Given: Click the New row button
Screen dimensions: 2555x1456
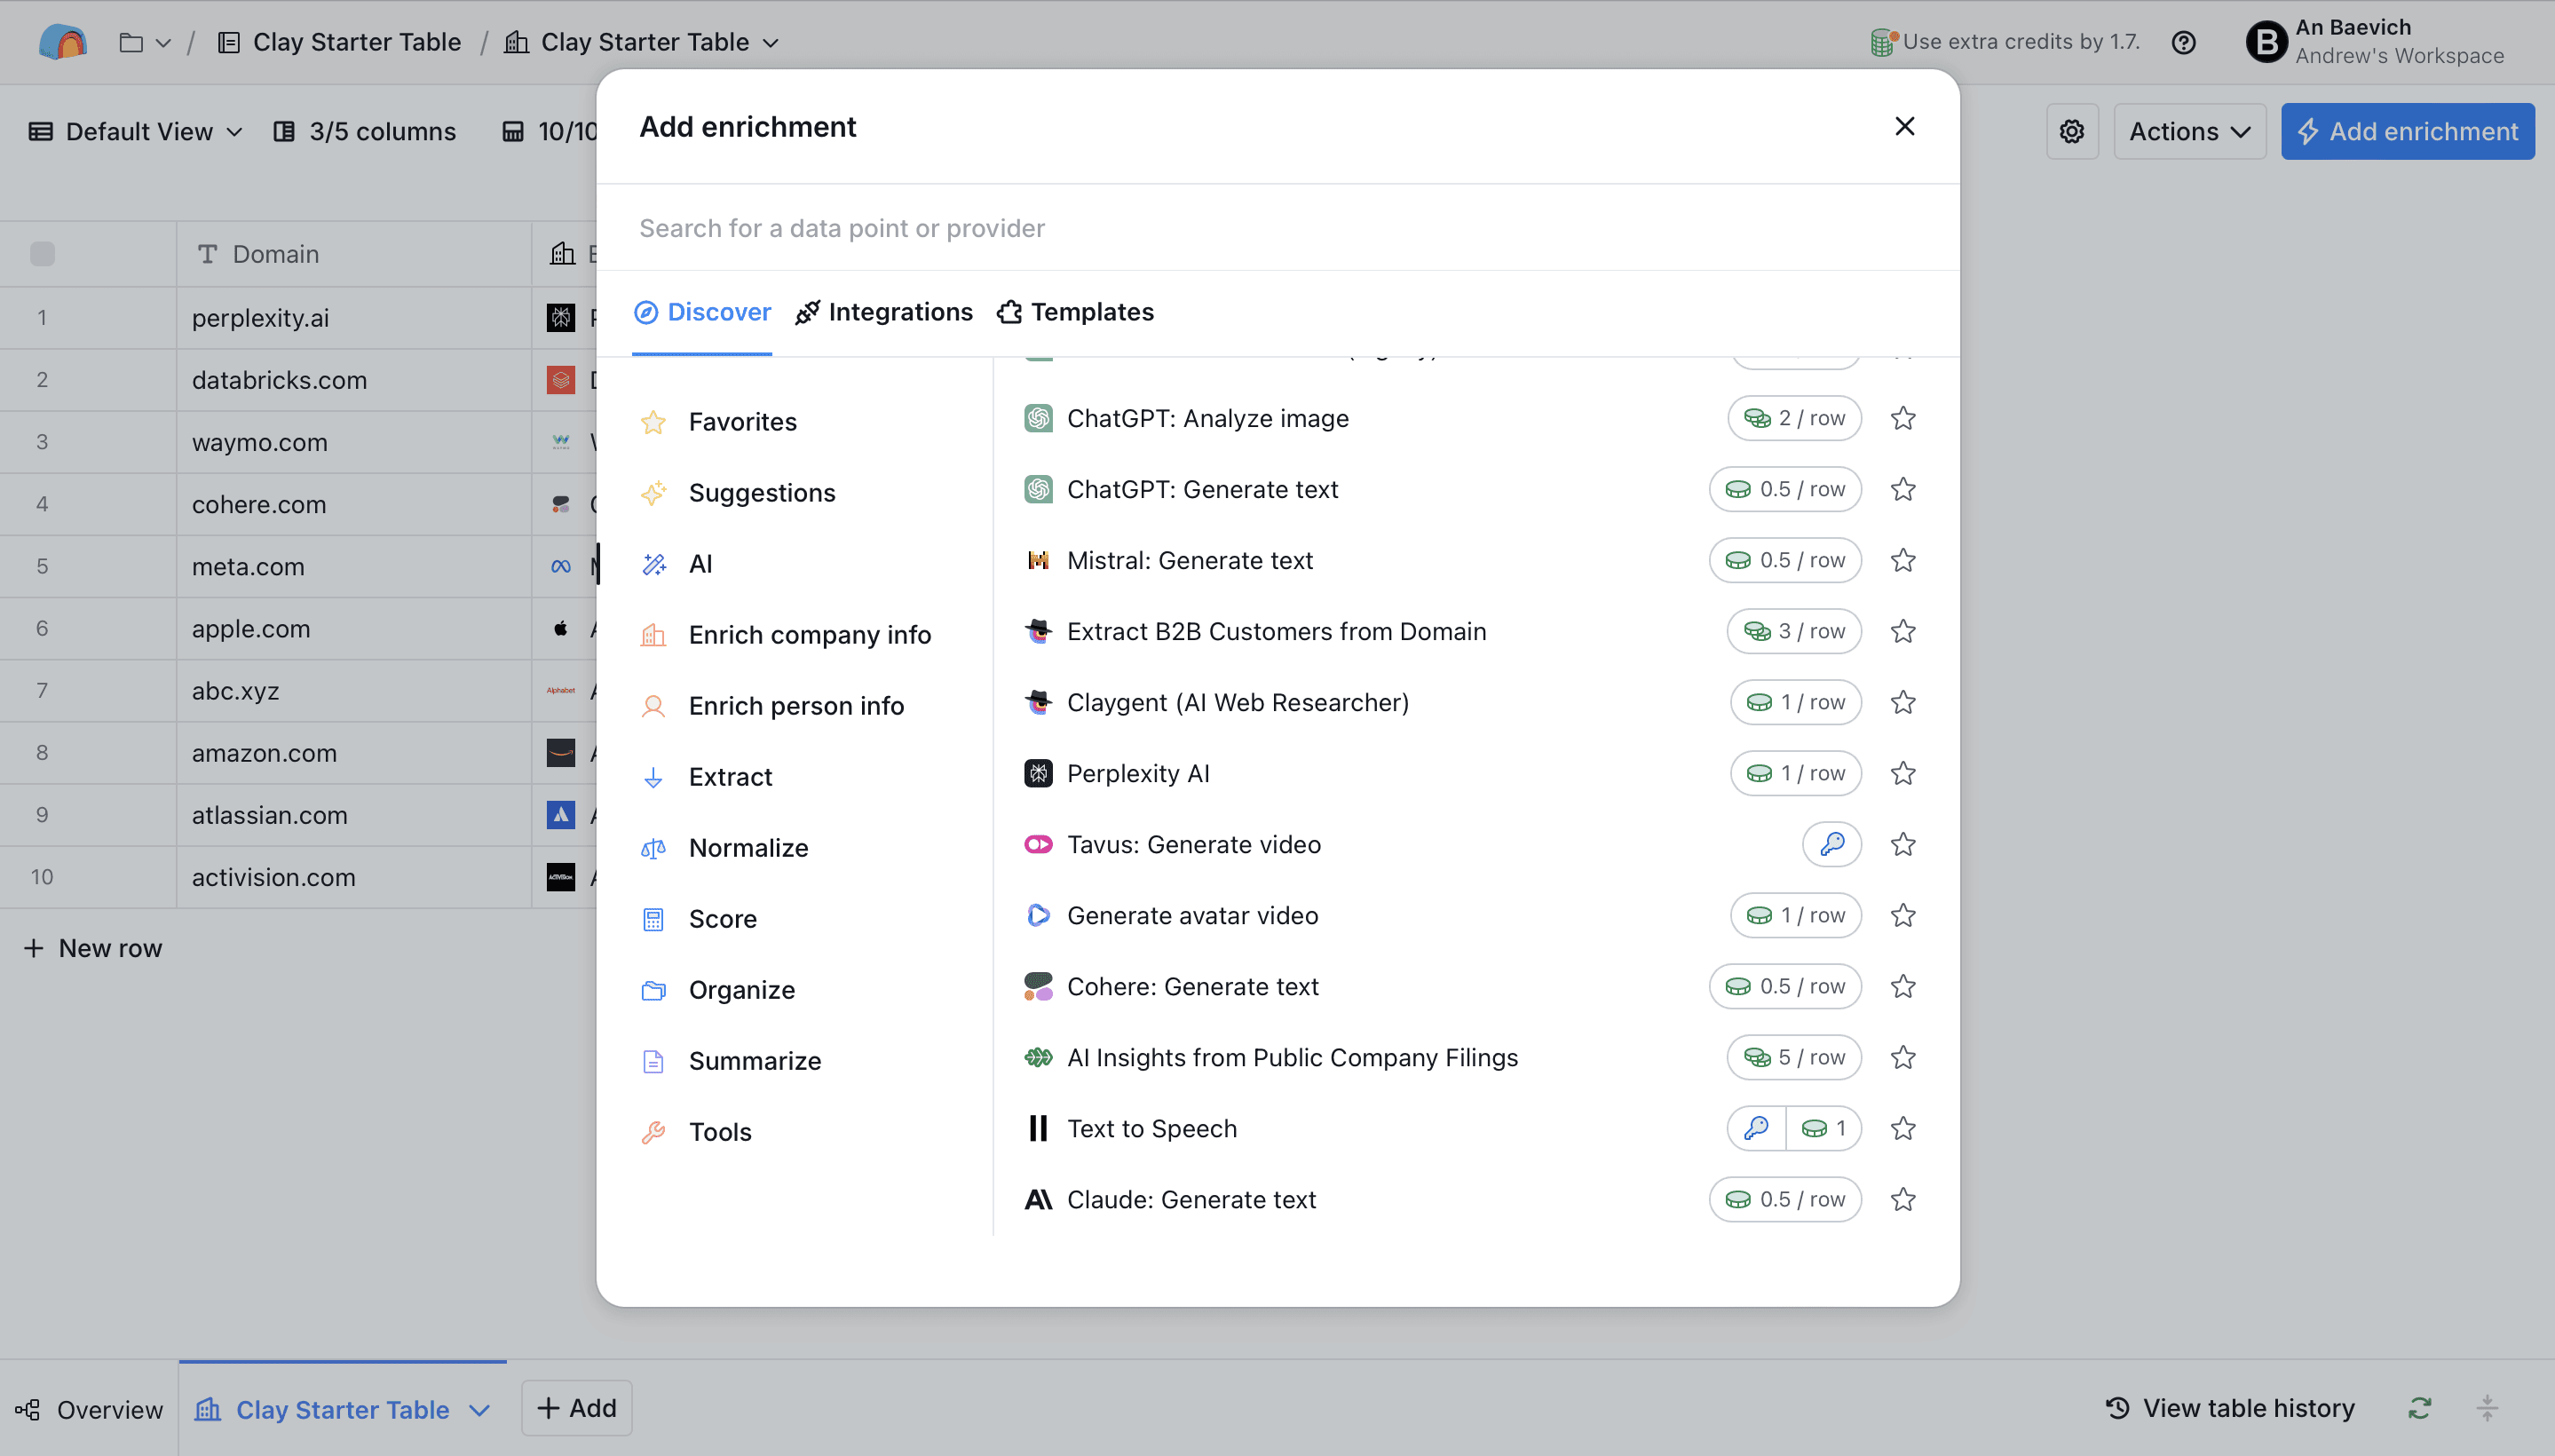Looking at the screenshot, I should click(93, 948).
